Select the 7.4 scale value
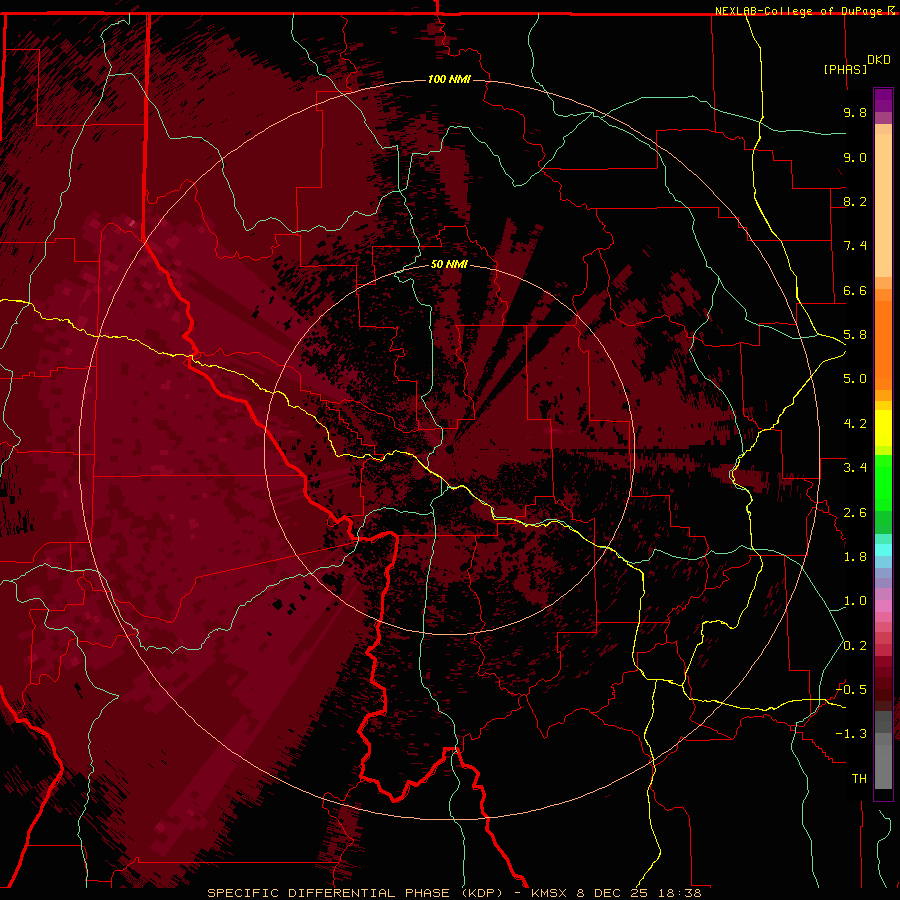 pos(855,246)
